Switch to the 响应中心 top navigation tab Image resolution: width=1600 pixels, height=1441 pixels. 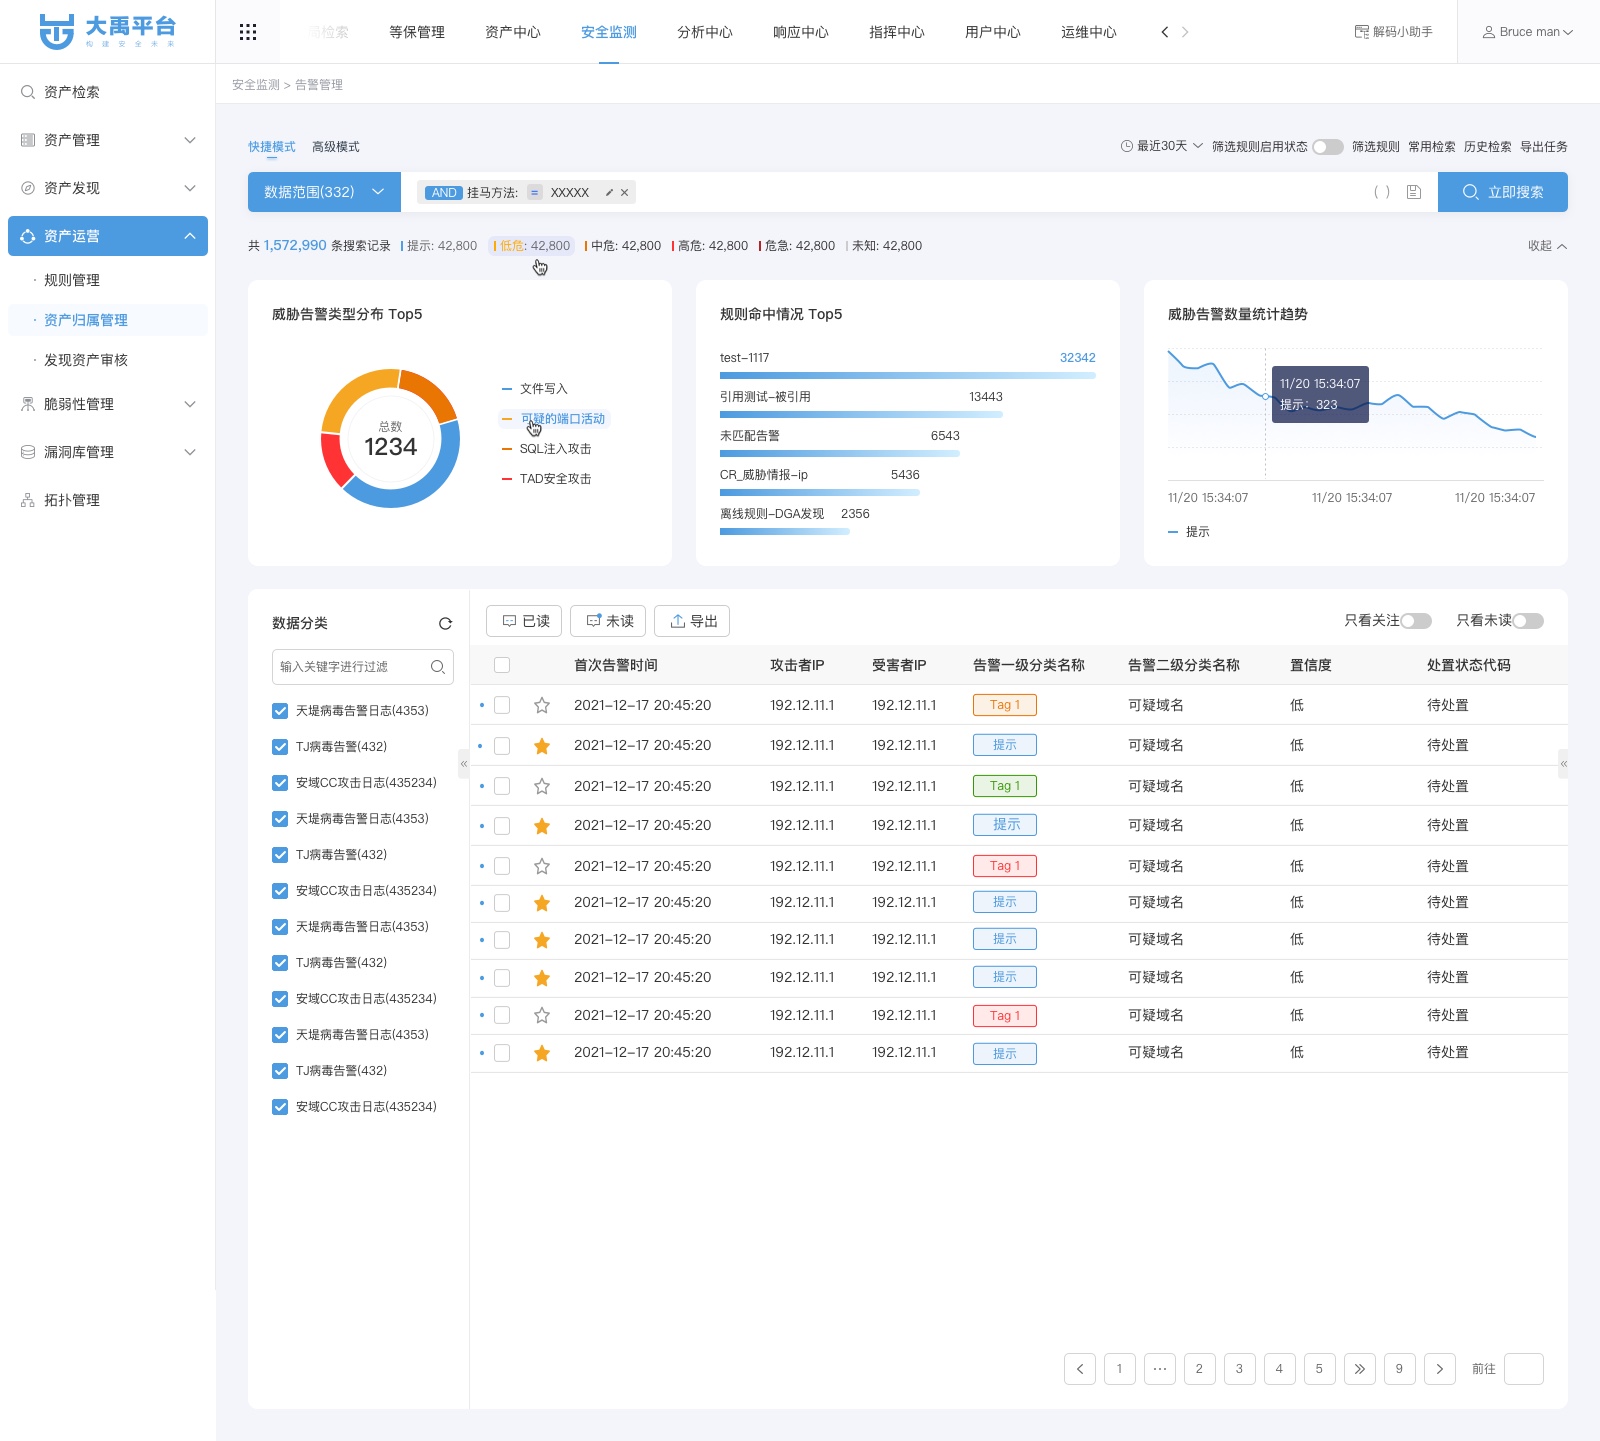tap(800, 32)
